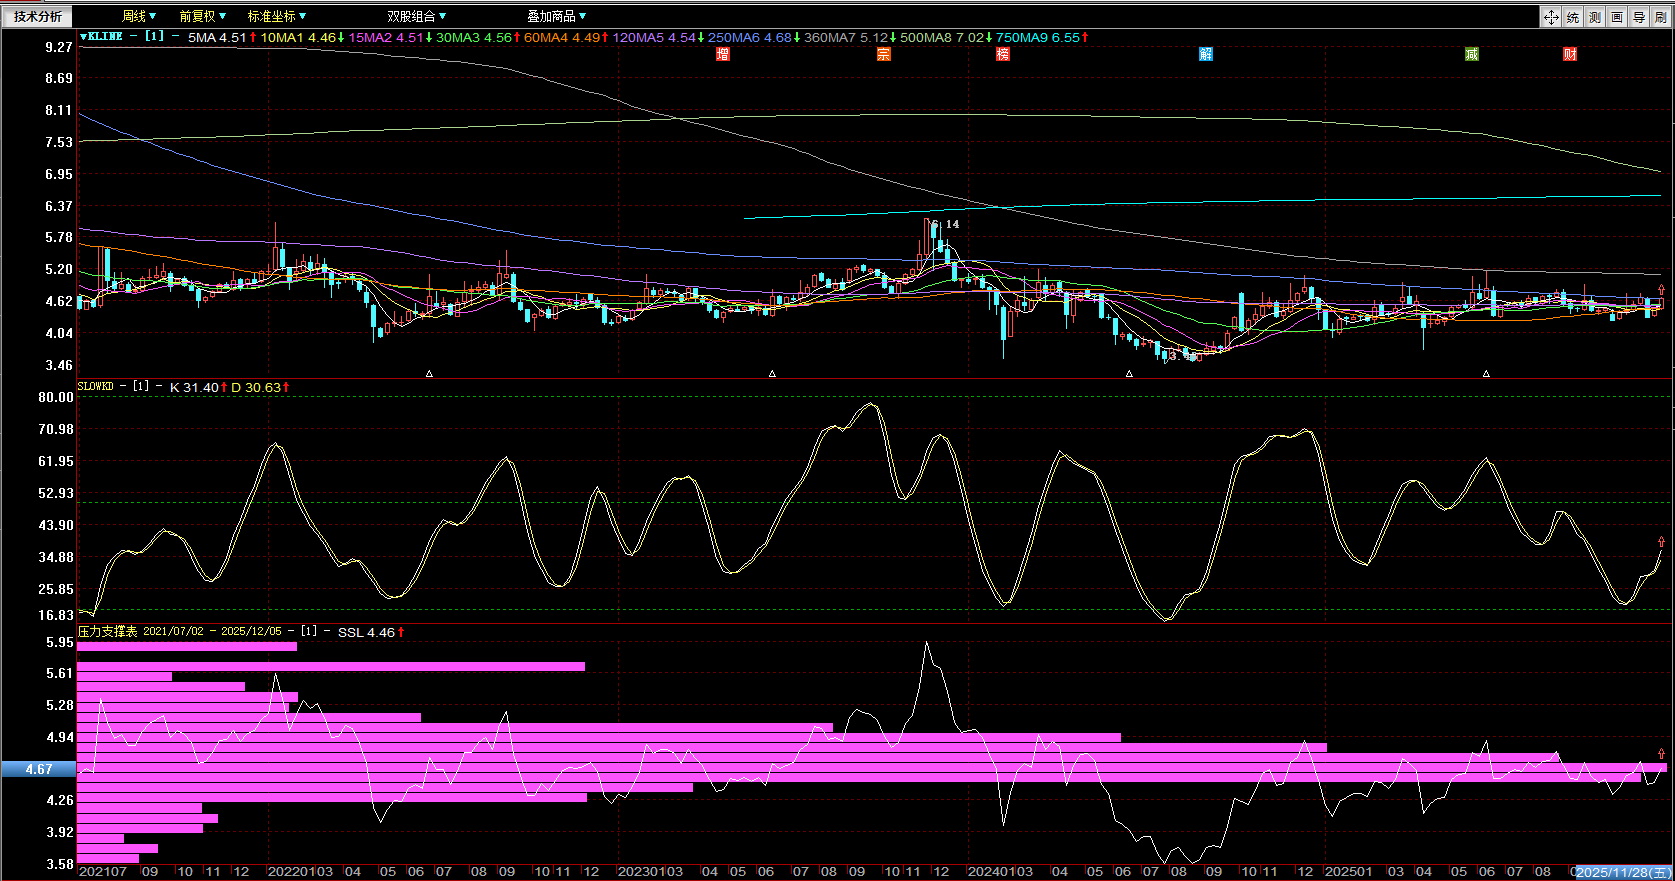Click the blue 解 event marker
The height and width of the screenshot is (881, 1675).
pyautogui.click(x=1206, y=54)
